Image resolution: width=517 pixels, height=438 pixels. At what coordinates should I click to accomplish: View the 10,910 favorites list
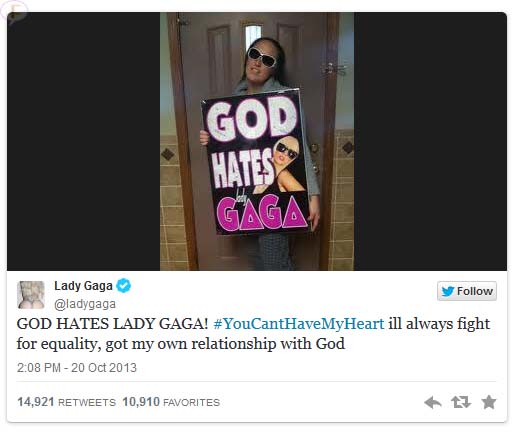coord(171,402)
